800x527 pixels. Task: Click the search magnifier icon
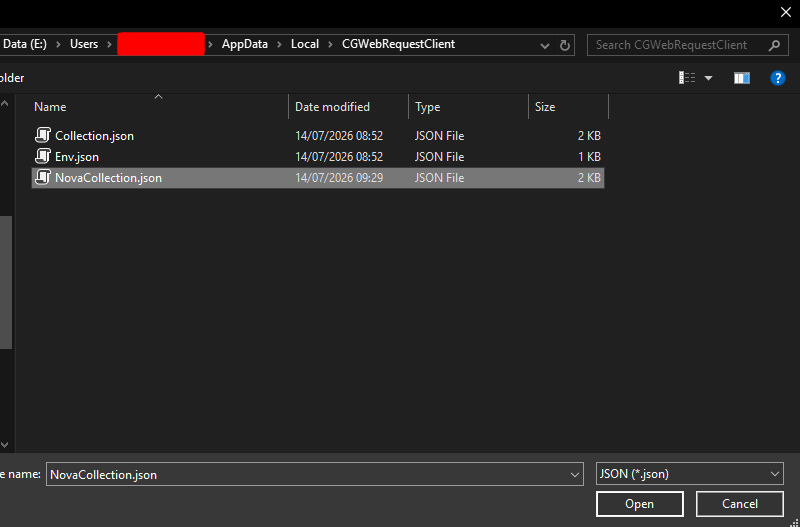(774, 45)
